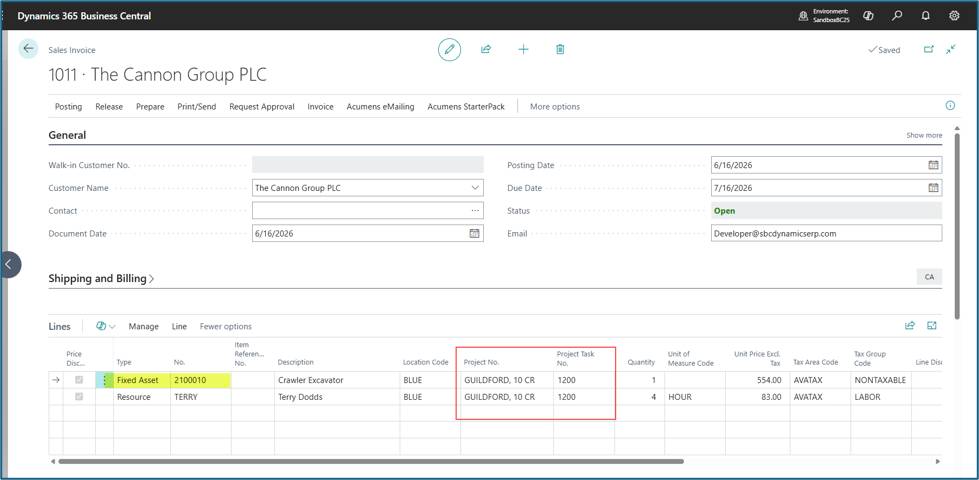Open the Line menu in the Lines toolbar
Screen dimensions: 979x480
click(x=179, y=326)
